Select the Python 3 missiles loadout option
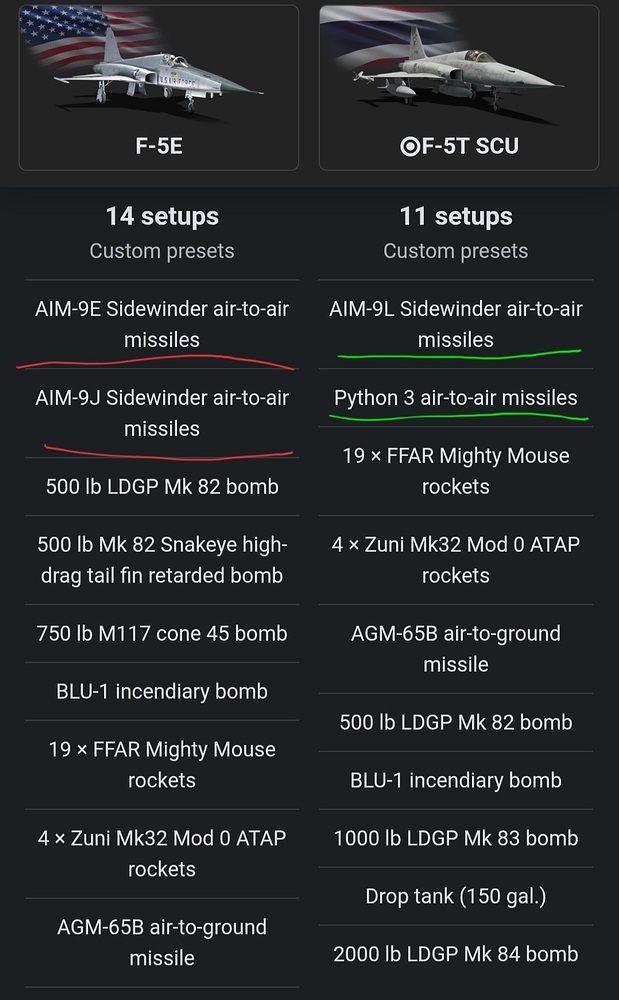The image size is (619, 1000). 455,398
